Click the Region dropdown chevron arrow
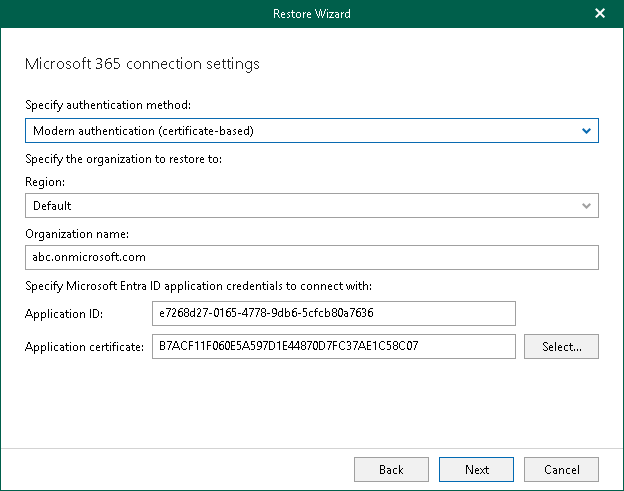 pyautogui.click(x=586, y=206)
